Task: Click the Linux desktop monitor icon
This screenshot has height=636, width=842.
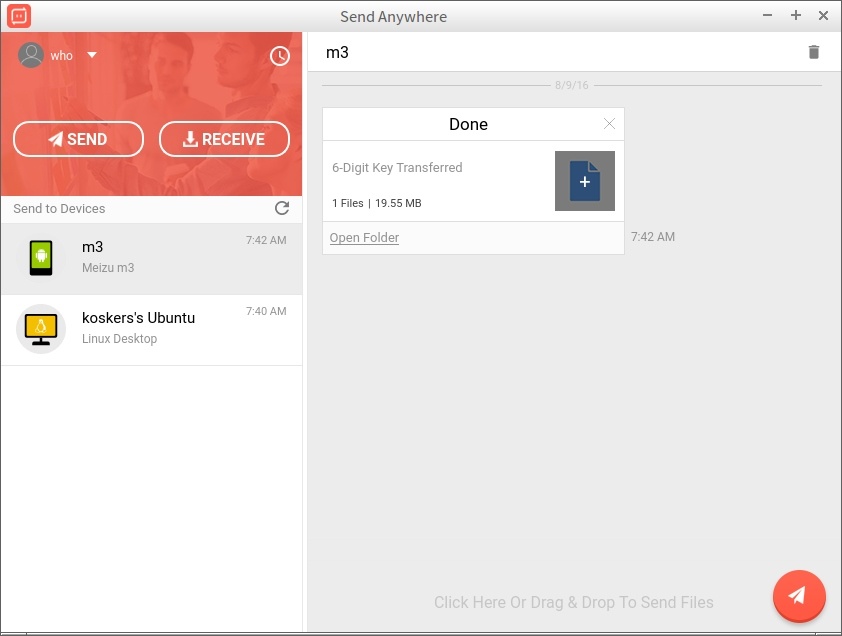Action: [x=41, y=329]
